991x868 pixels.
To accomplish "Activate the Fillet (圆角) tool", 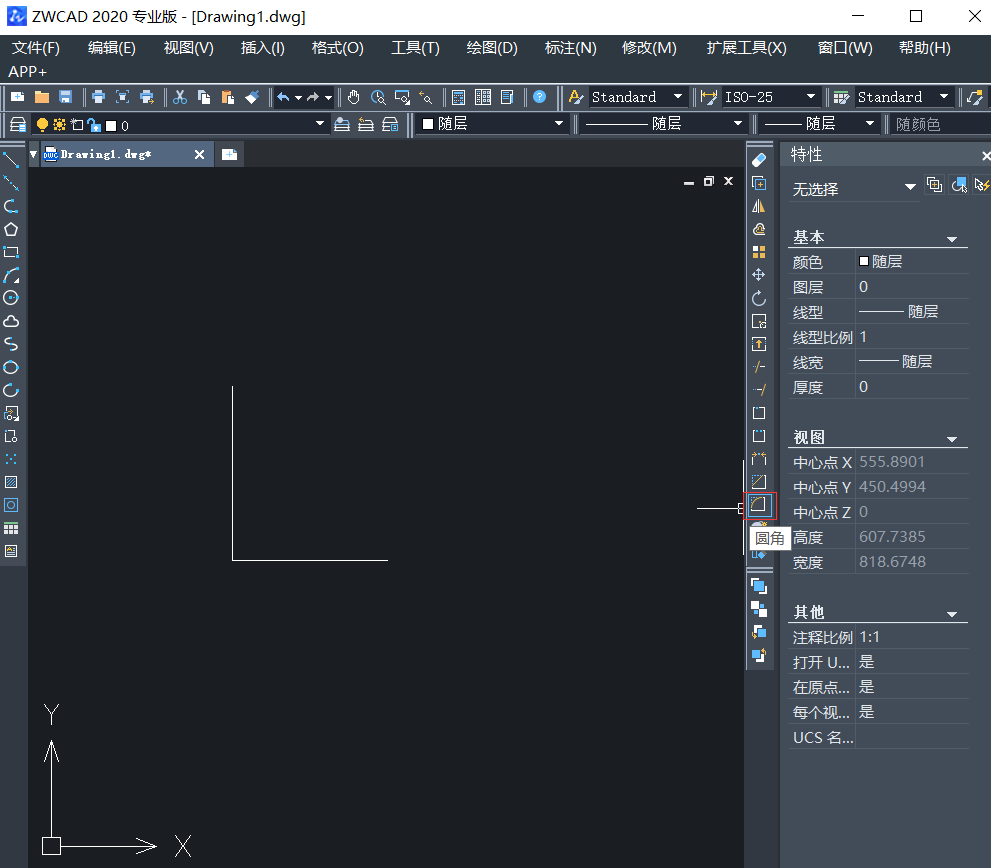I will coord(759,505).
